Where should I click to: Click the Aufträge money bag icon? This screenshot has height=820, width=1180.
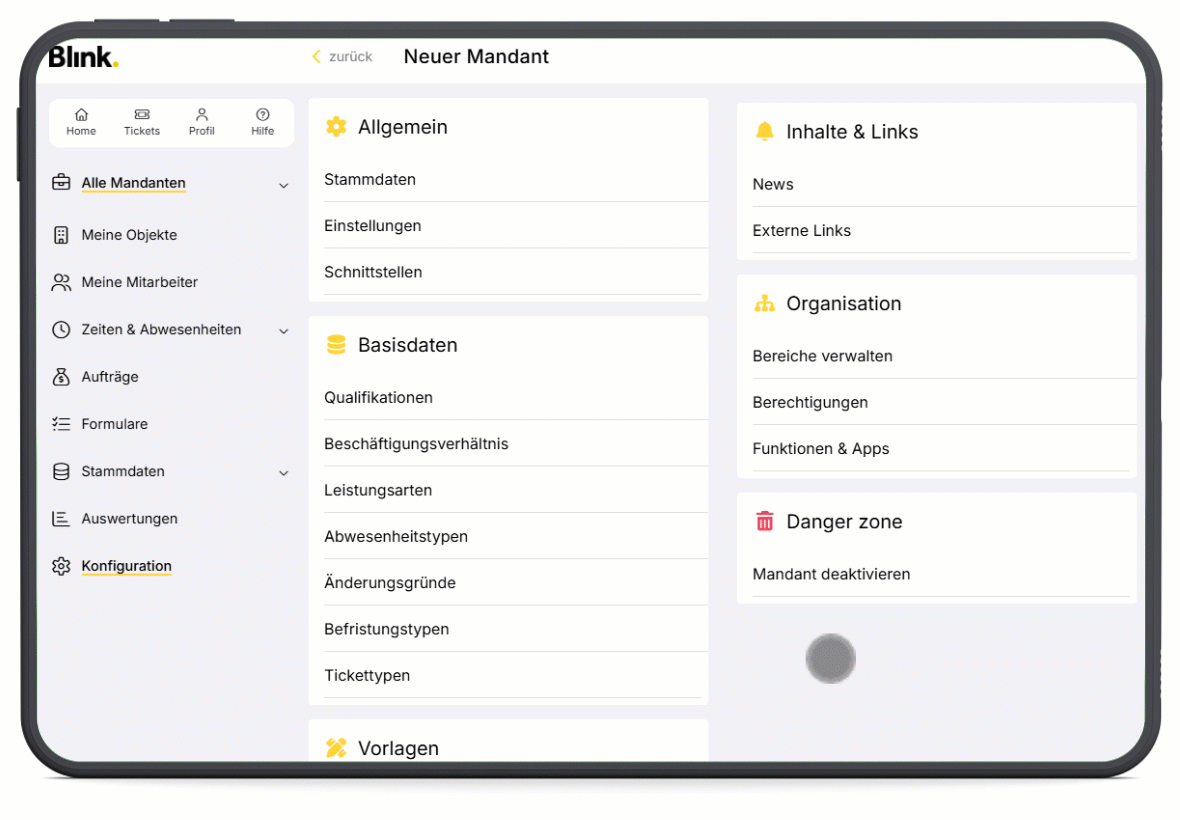61,377
